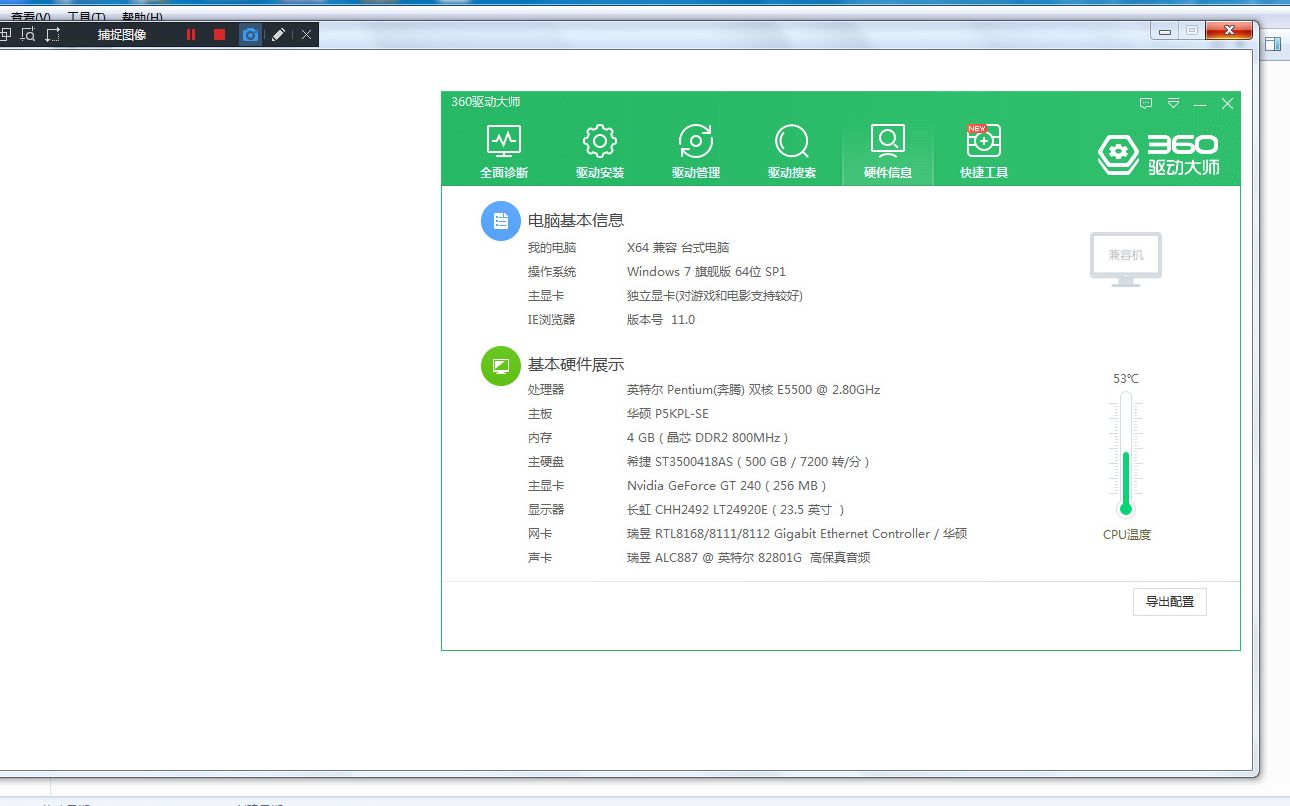The width and height of the screenshot is (1290, 806).
Task: Select the 硬件信息 hardware info tab
Action: click(x=888, y=152)
